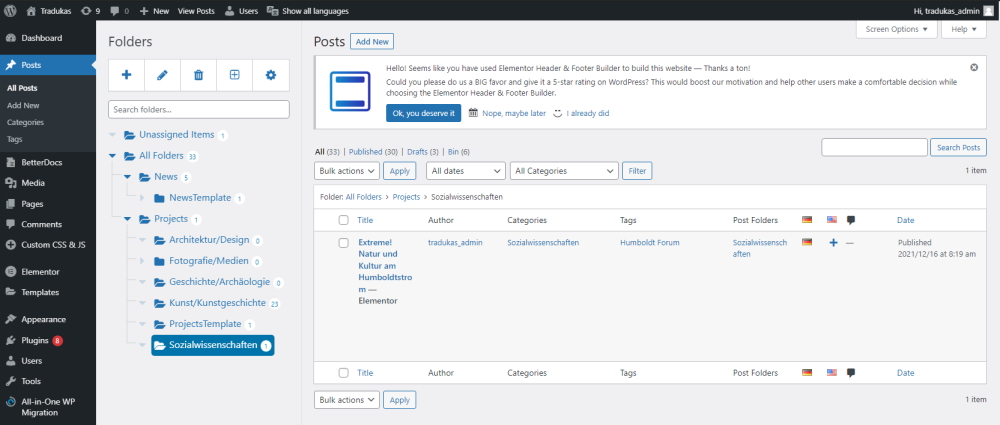Open Categories submenu under Posts
The width and height of the screenshot is (1000, 425).
[26, 123]
